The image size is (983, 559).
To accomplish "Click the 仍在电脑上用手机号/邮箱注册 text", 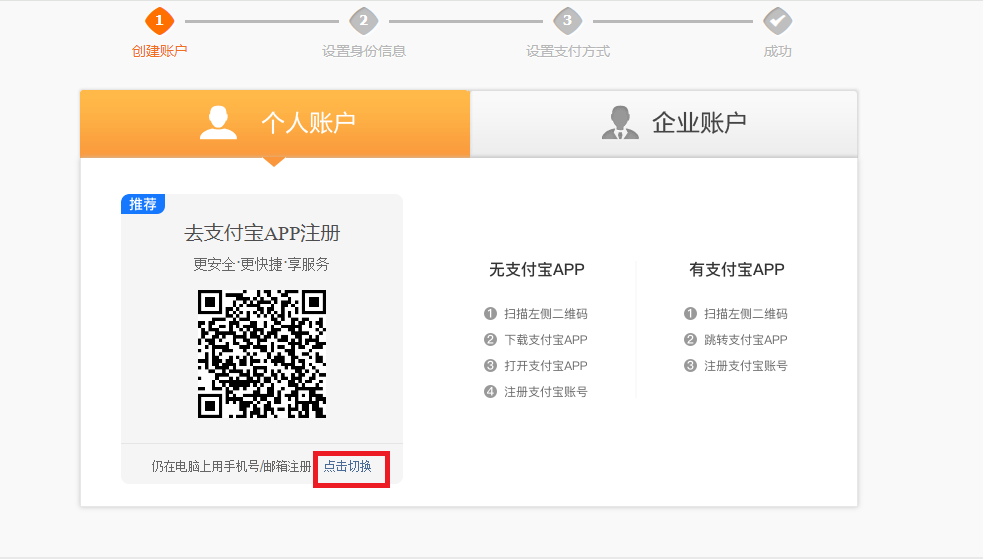I will (x=231, y=466).
